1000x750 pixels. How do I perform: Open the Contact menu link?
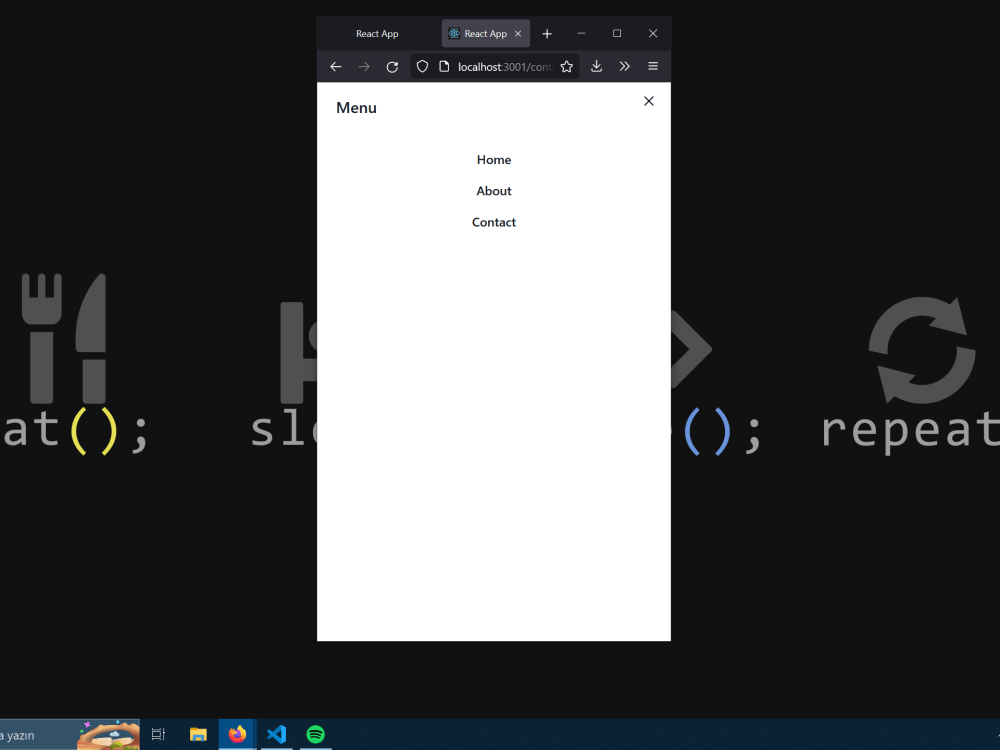click(x=494, y=223)
